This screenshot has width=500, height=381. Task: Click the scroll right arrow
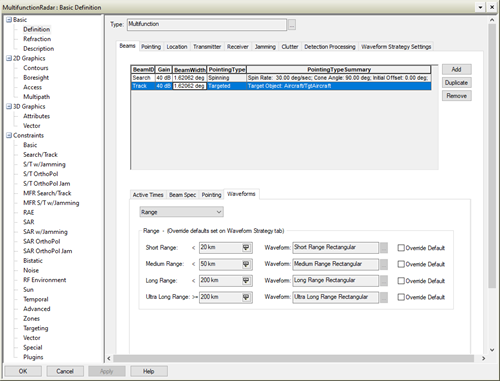[483, 358]
